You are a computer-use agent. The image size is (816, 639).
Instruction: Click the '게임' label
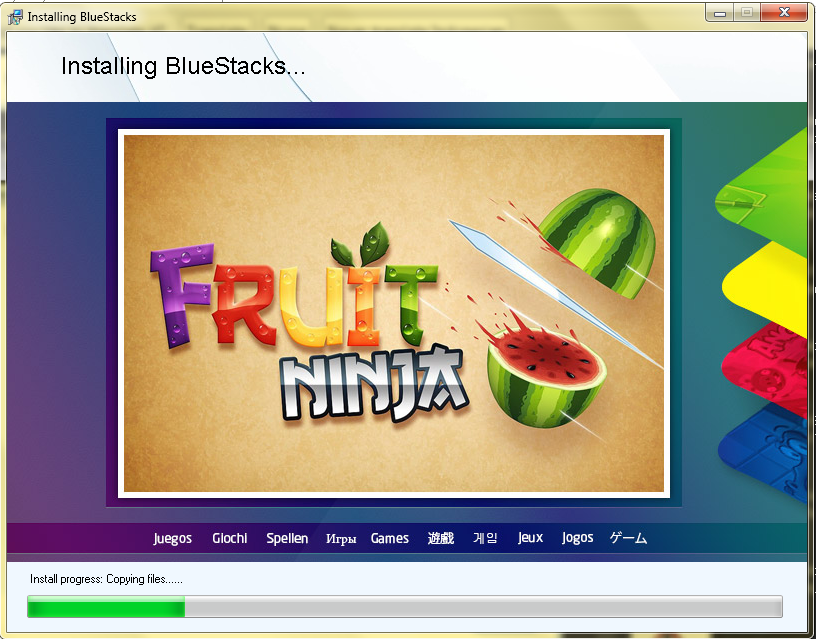coord(485,538)
